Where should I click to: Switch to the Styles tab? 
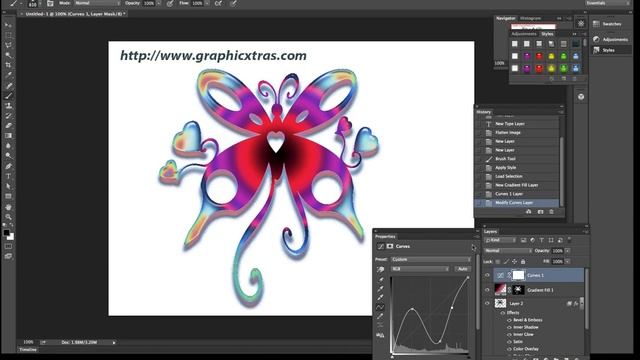pyautogui.click(x=547, y=34)
